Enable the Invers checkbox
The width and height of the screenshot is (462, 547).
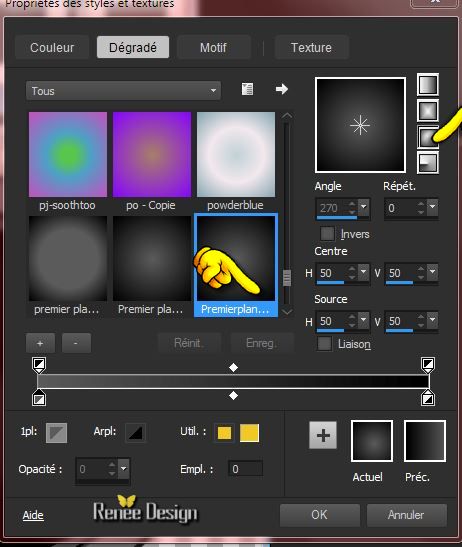[x=327, y=234]
